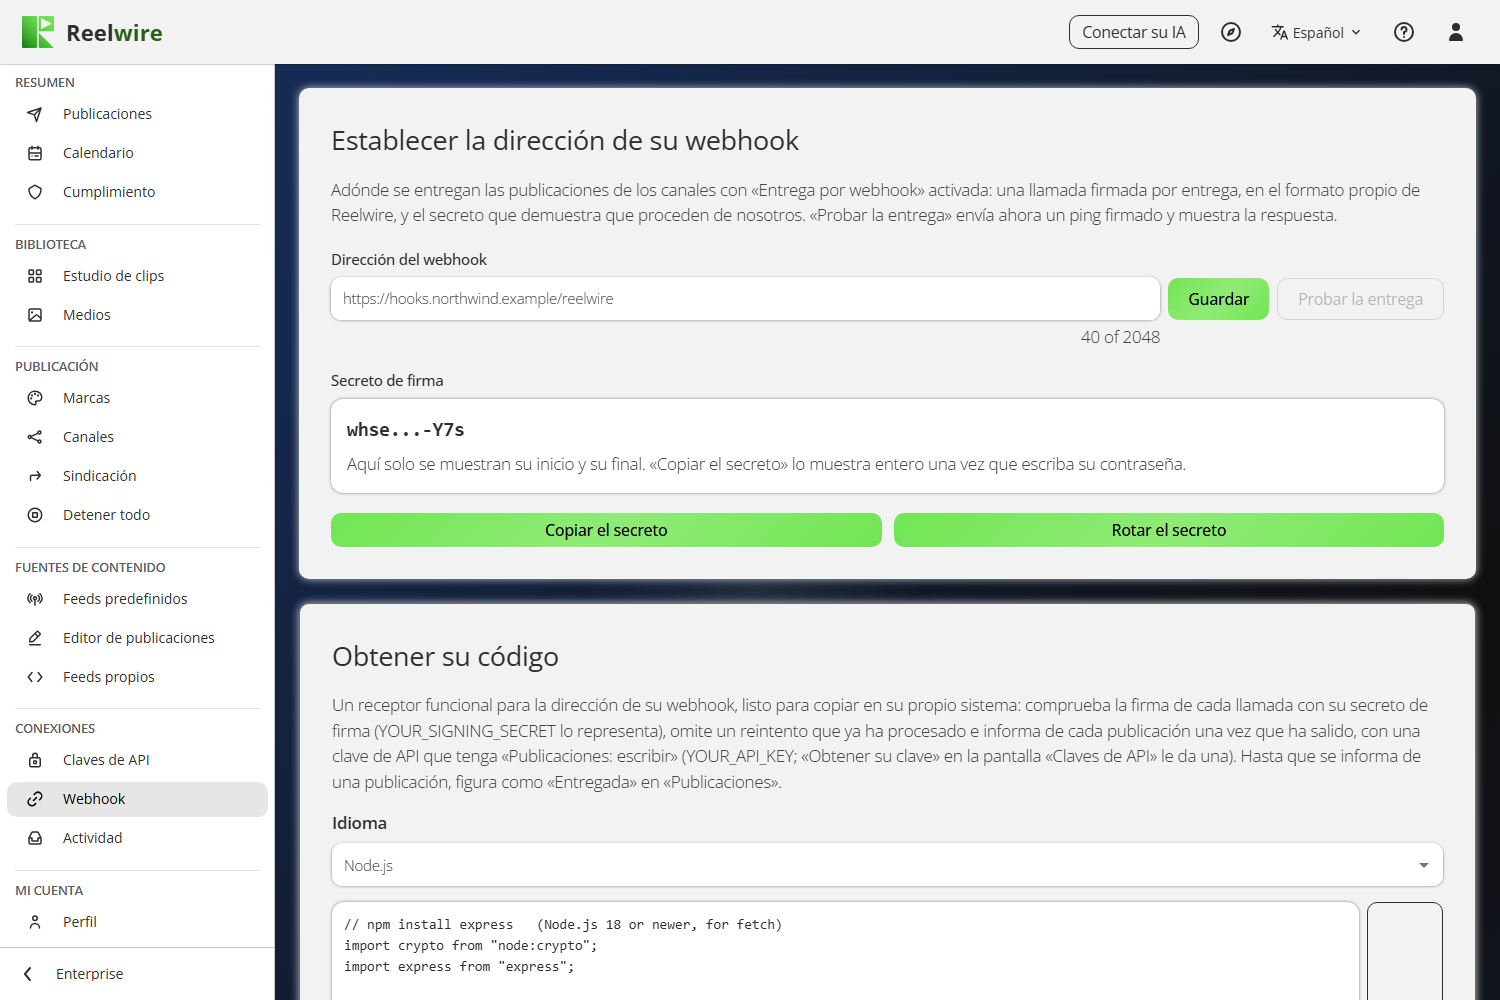Click inside the Node.js code snippet box

(845, 951)
